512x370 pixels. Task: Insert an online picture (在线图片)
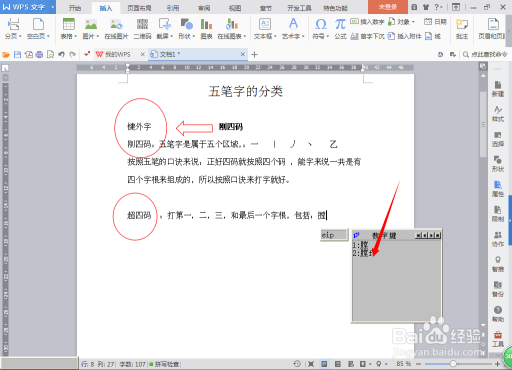116,29
